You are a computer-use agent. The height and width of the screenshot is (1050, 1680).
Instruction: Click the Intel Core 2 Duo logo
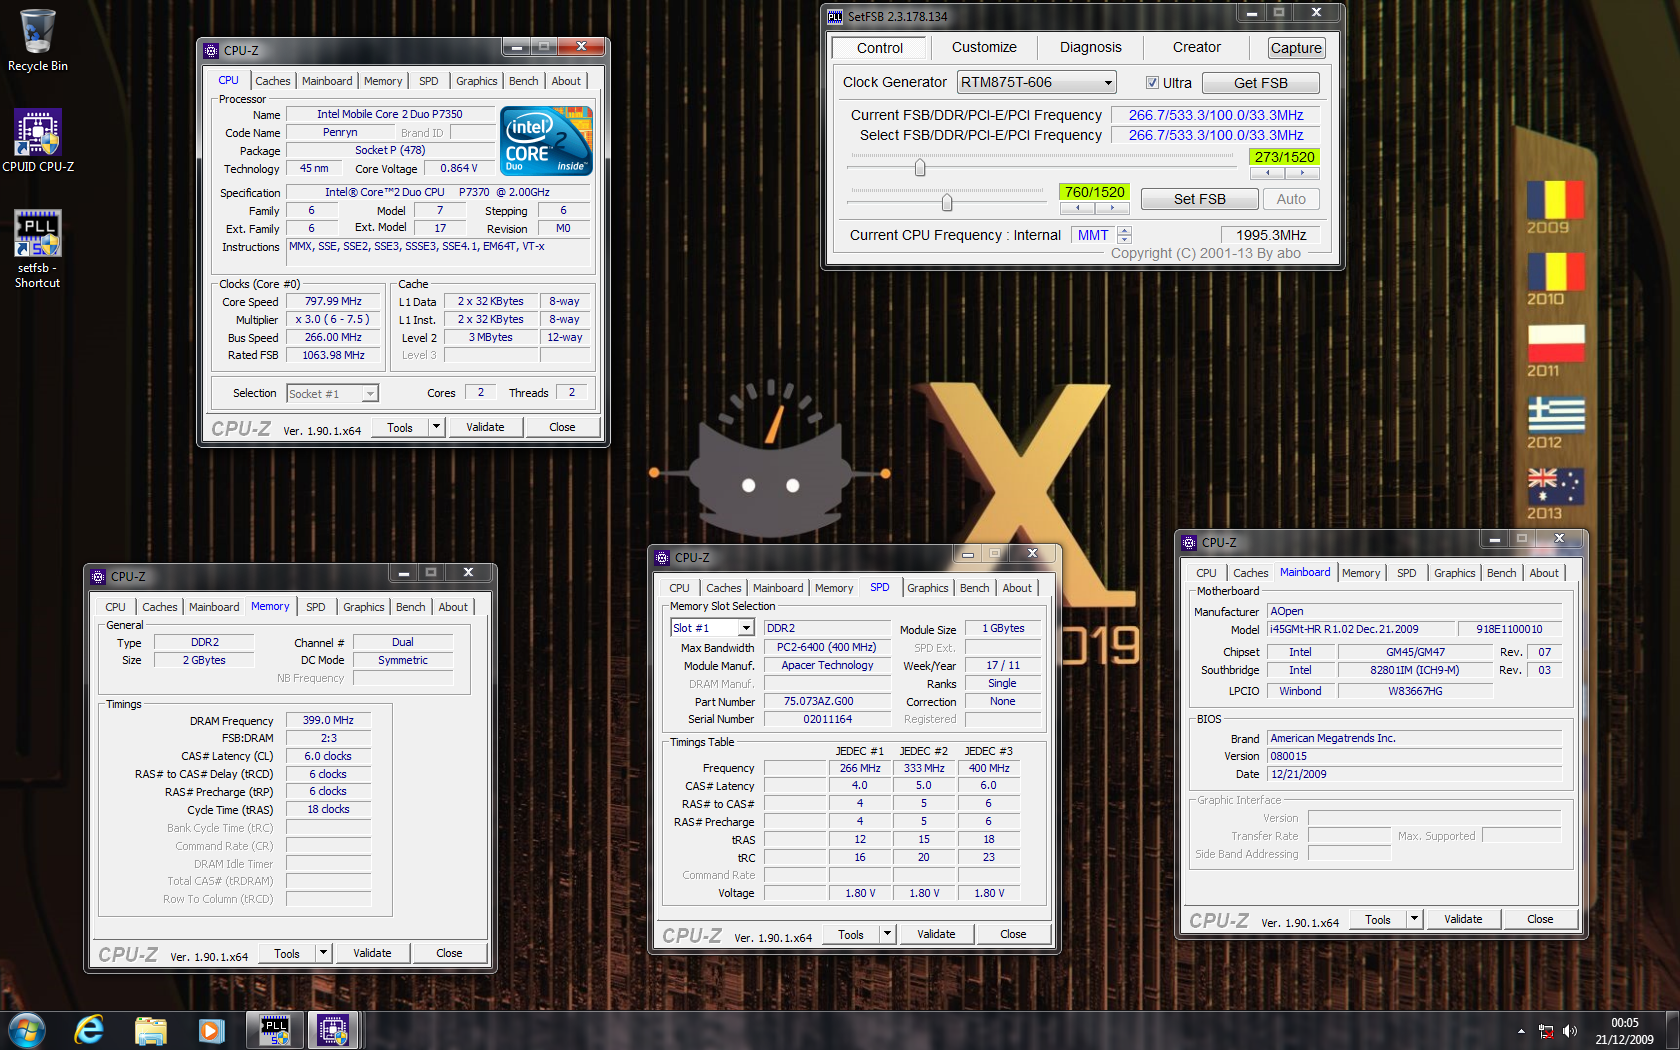[546, 141]
